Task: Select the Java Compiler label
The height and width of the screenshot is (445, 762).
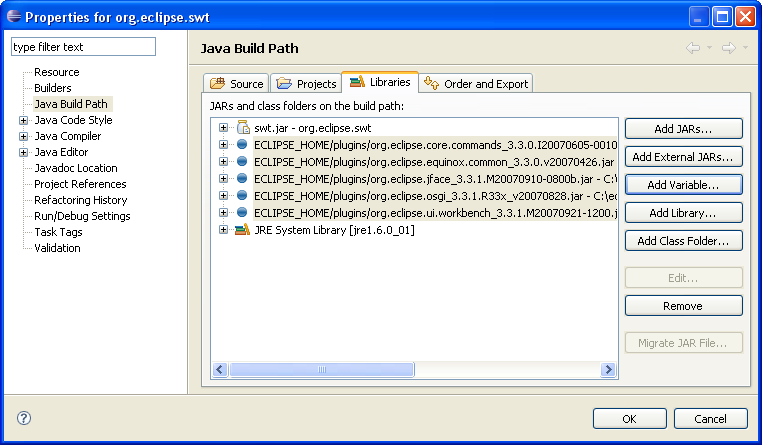Action: (68, 136)
